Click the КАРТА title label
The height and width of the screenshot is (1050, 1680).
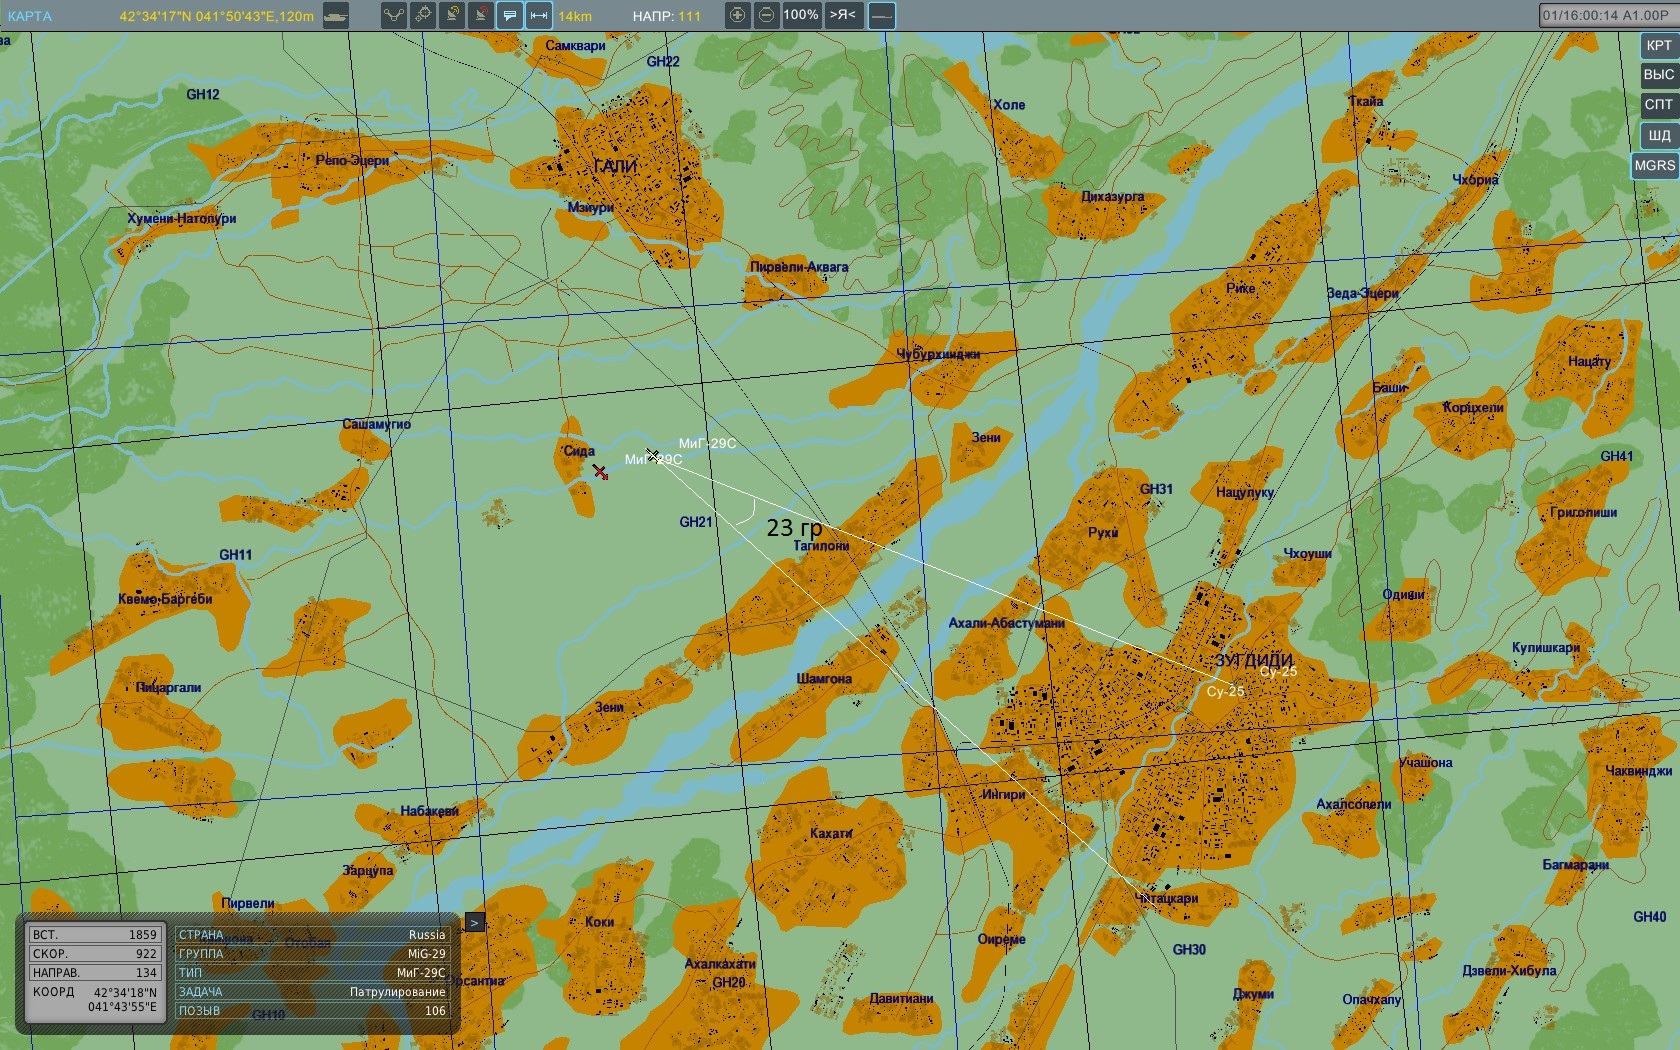pyautogui.click(x=29, y=16)
